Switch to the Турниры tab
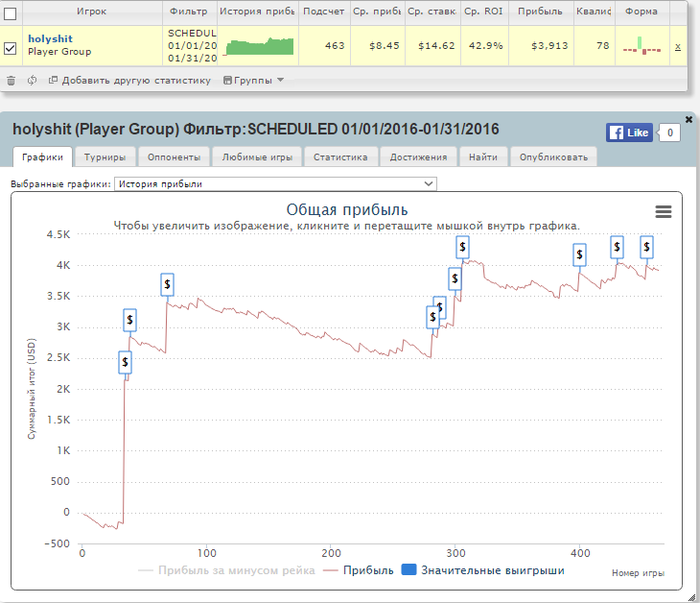This screenshot has width=700, height=603. 105,157
